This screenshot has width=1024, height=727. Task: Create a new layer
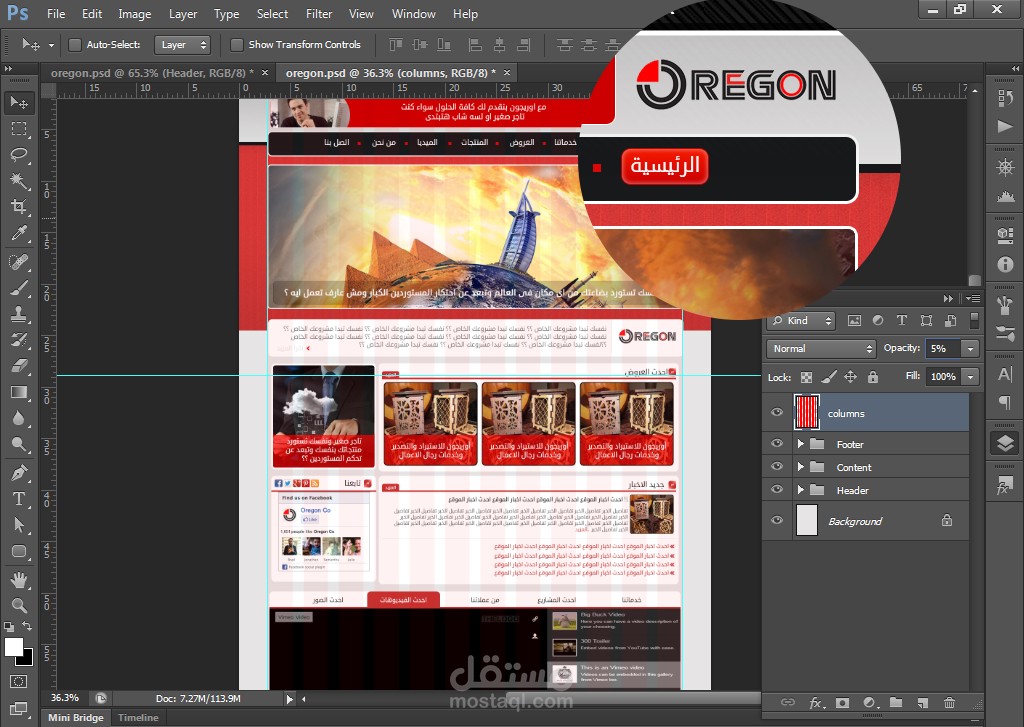(x=923, y=702)
